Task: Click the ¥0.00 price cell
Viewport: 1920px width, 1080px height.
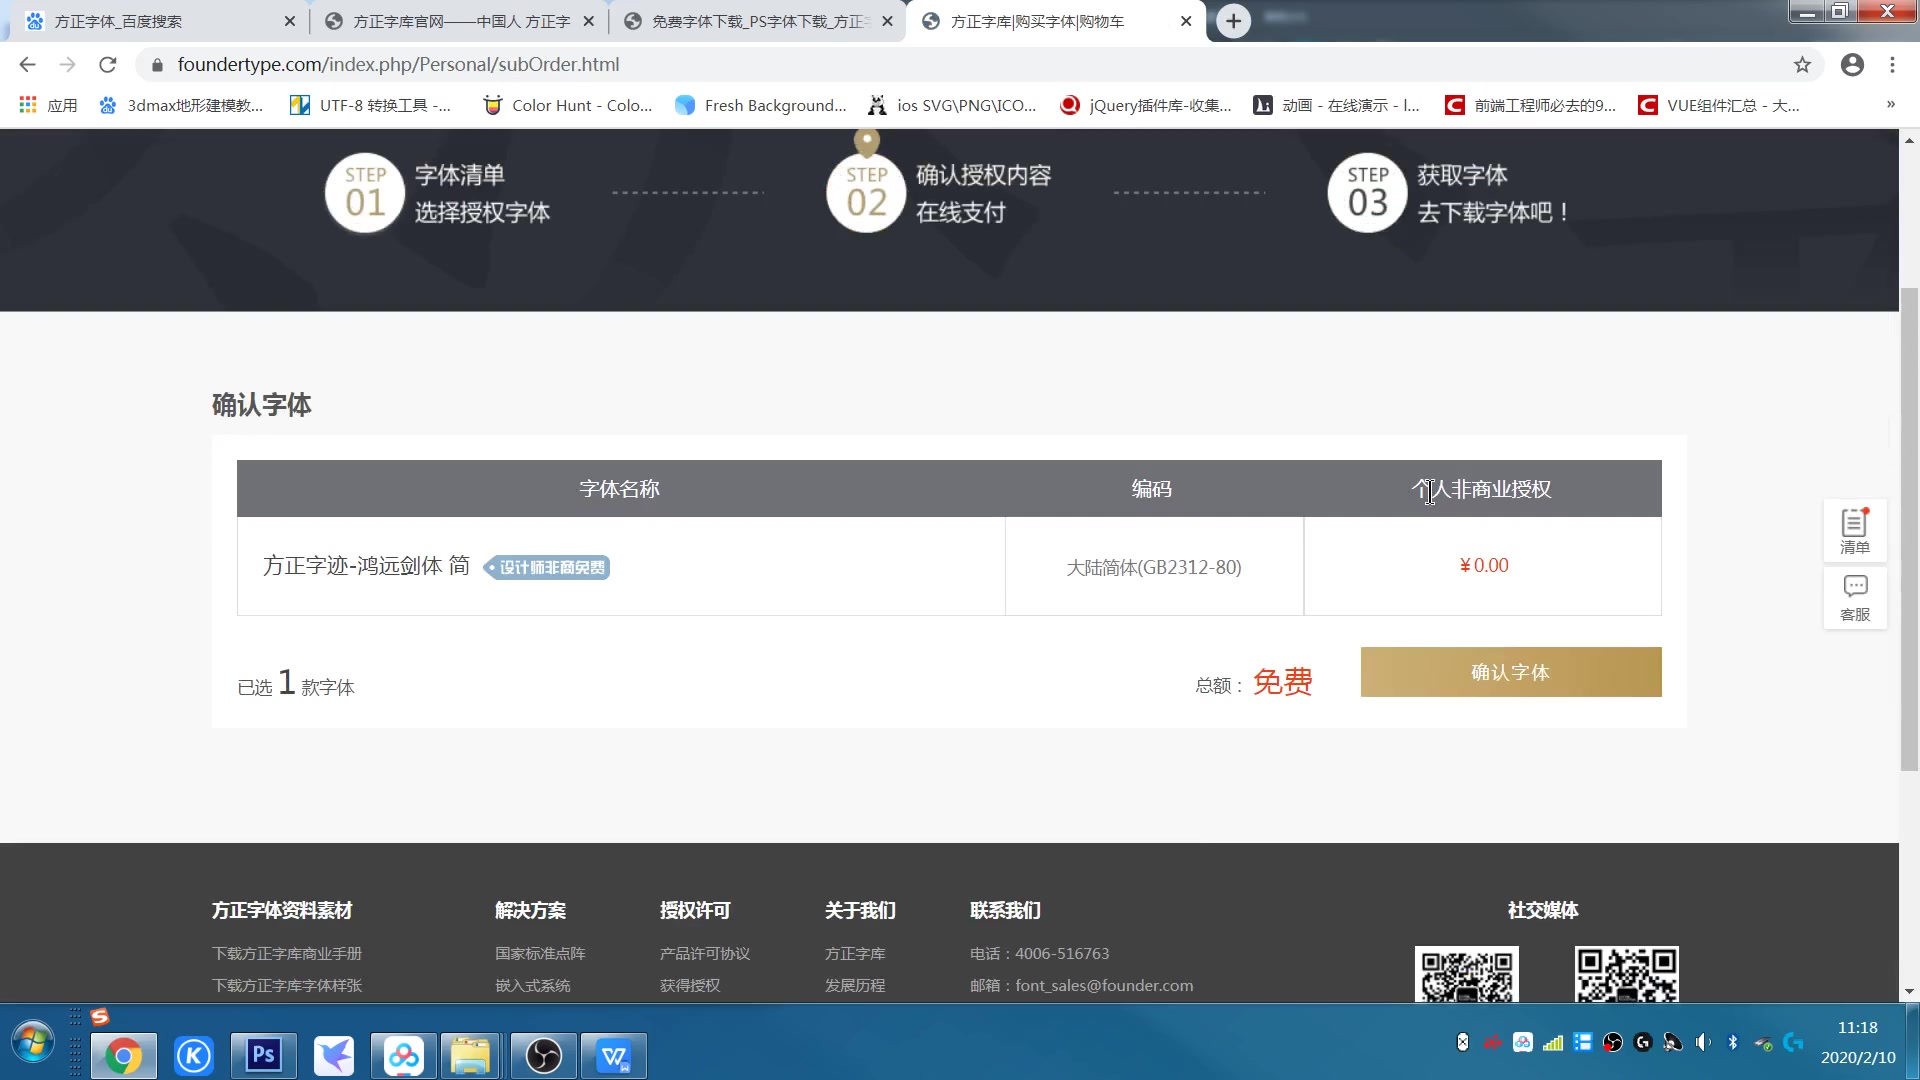Action: [1484, 565]
